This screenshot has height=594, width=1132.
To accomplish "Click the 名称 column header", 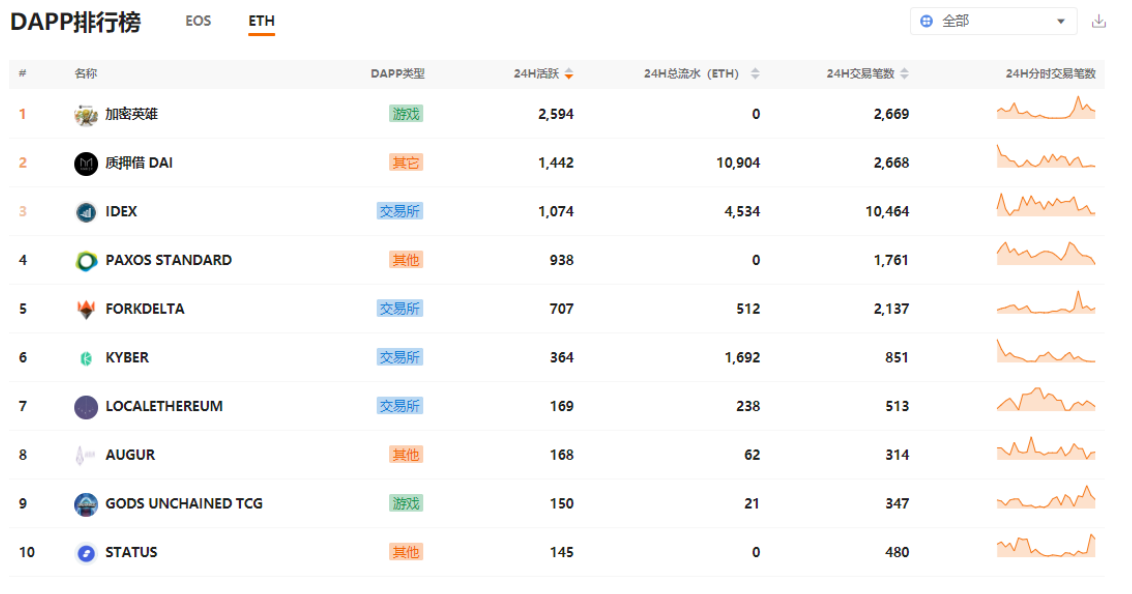I will coord(85,74).
